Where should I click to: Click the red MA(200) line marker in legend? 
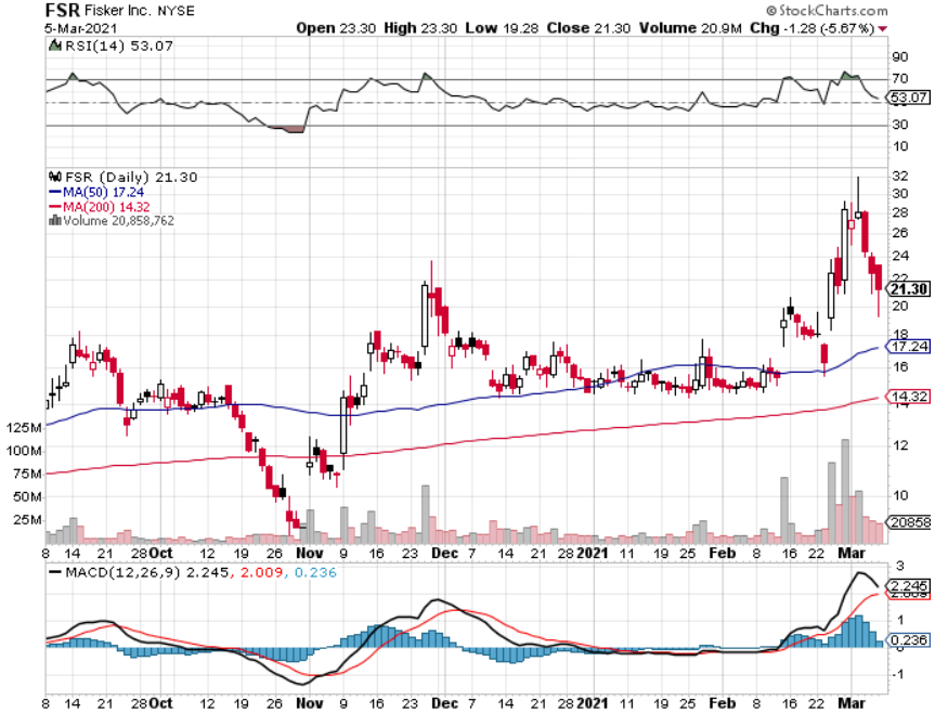(x=54, y=207)
